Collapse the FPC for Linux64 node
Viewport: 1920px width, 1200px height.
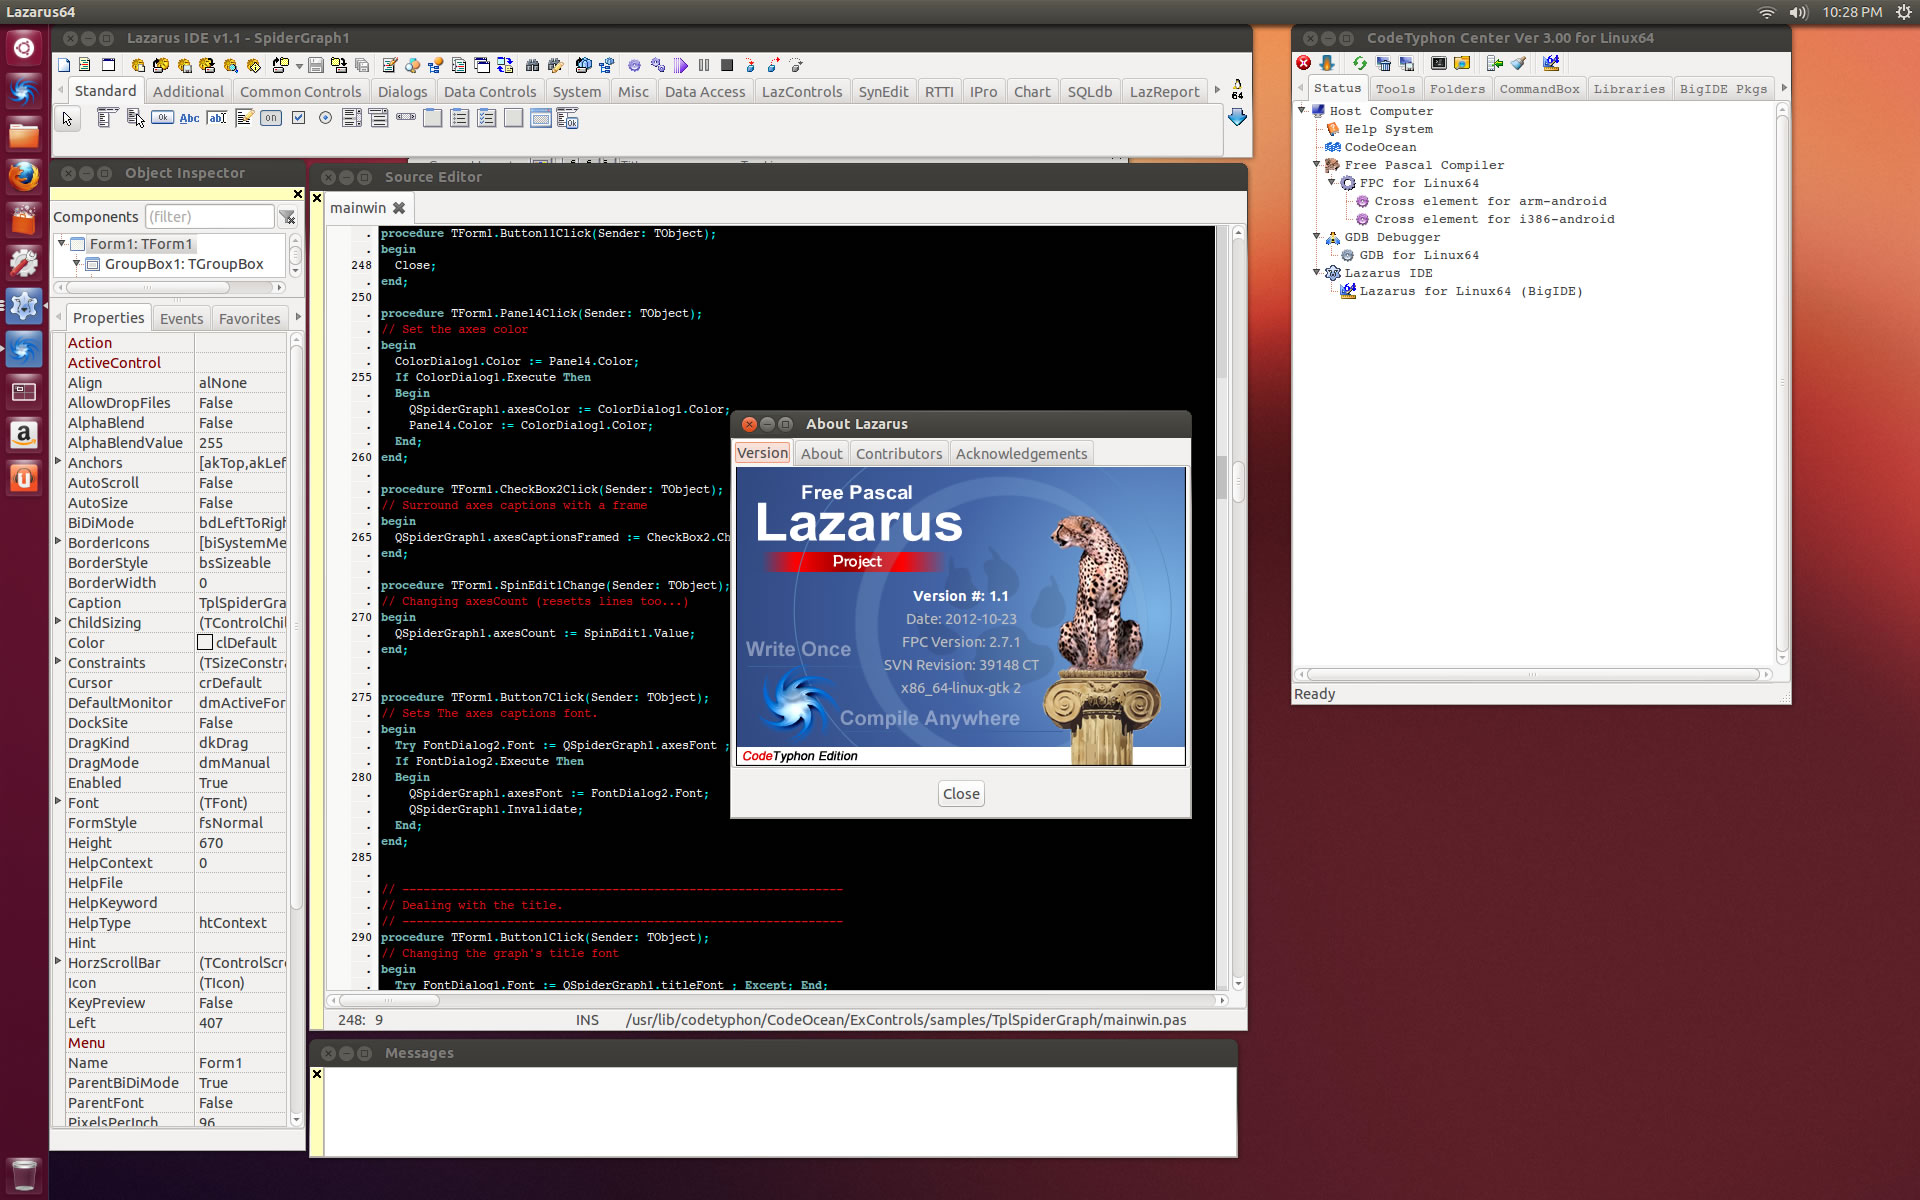[x=1332, y=183]
